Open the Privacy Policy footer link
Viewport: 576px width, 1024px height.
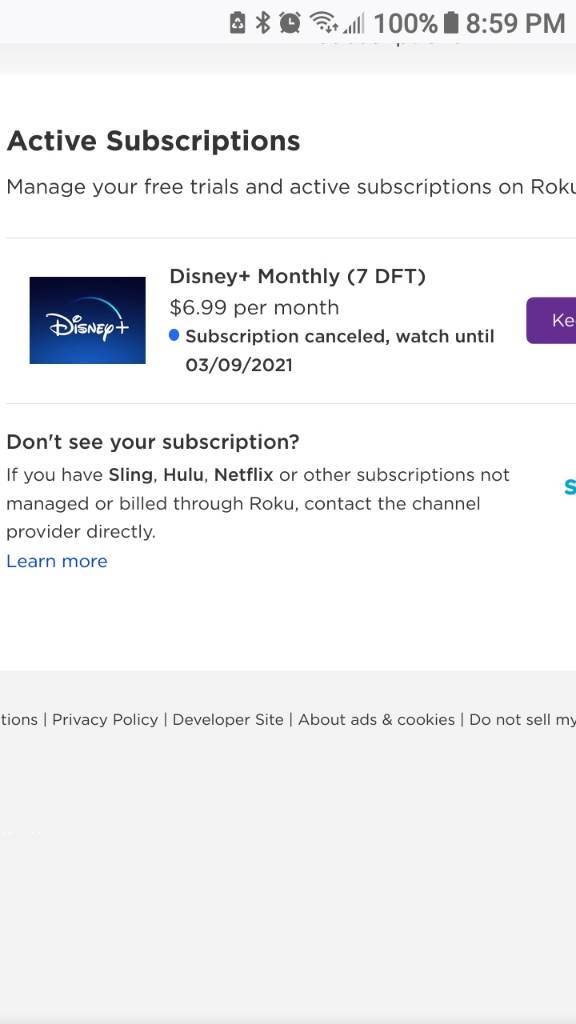[x=105, y=720]
